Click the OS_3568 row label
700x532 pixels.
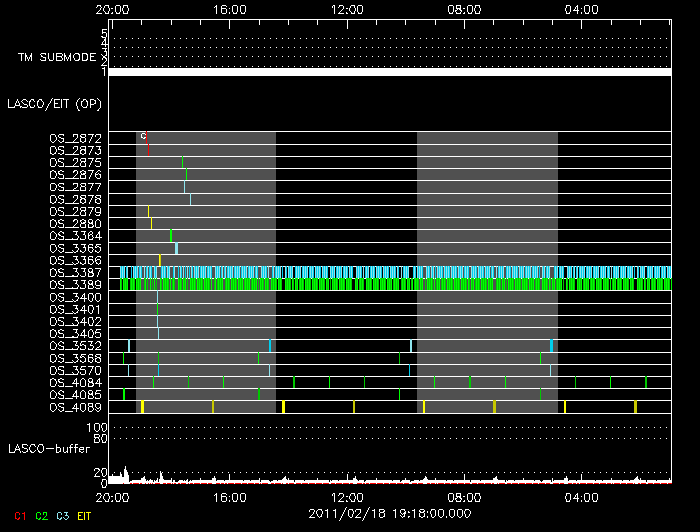pyautogui.click(x=75, y=358)
